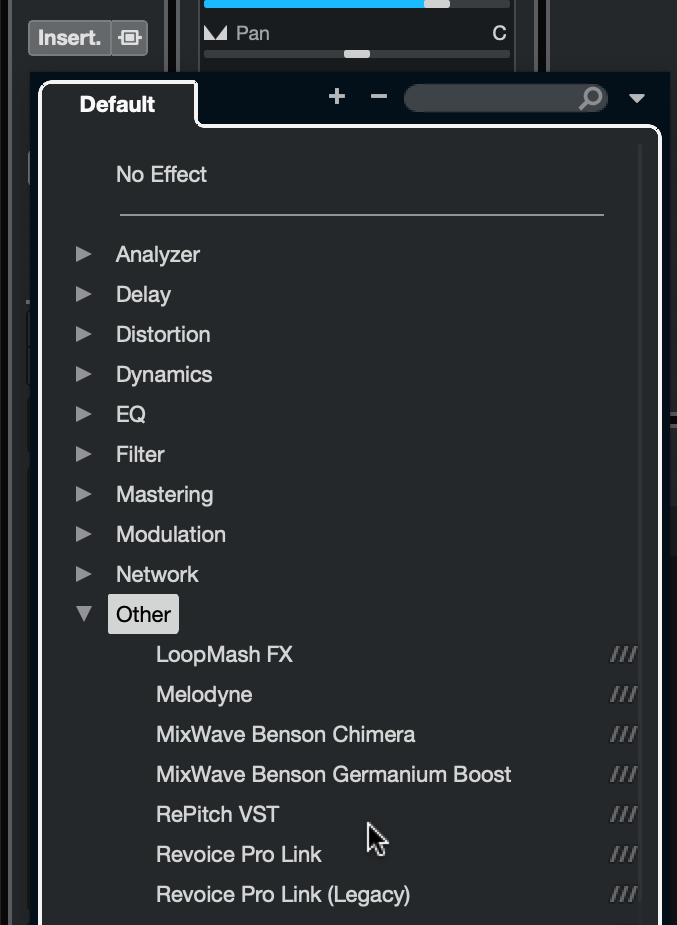
Task: Click inside the plugin search field
Action: click(490, 98)
